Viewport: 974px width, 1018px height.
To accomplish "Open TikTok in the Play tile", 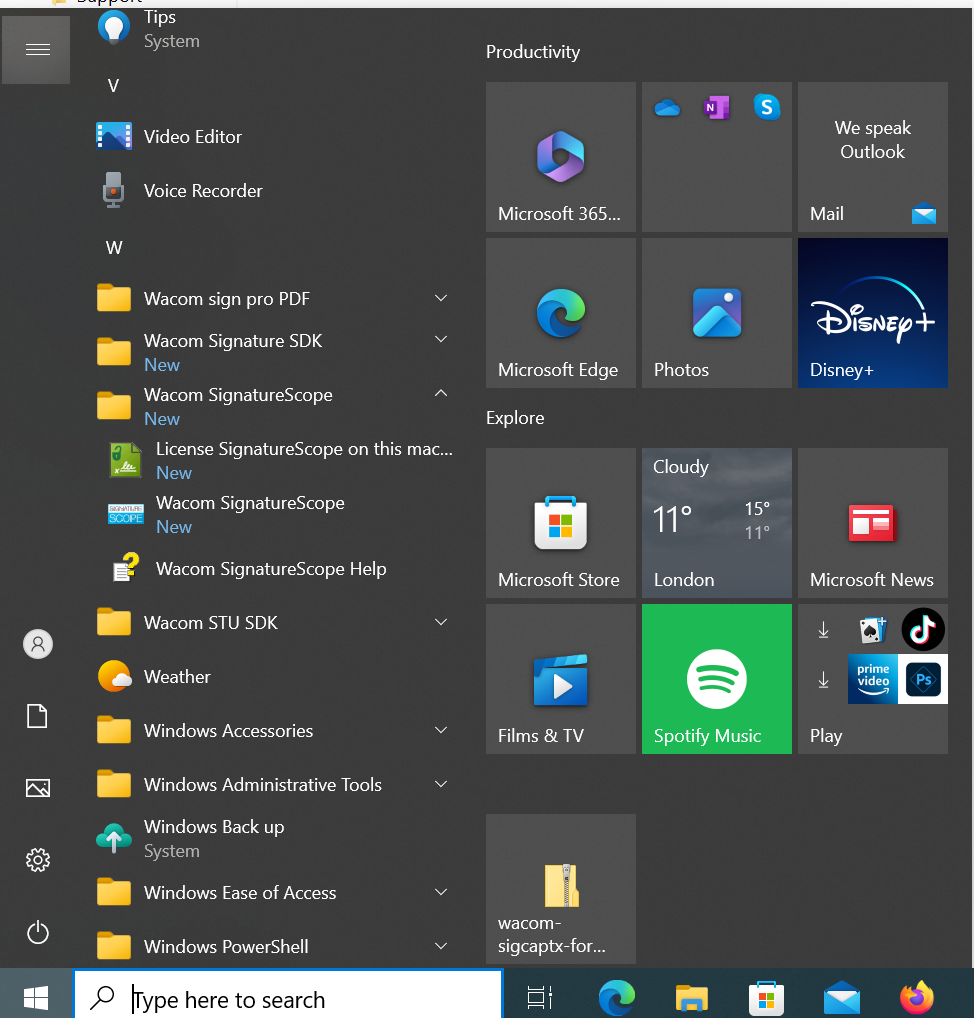I will click(923, 629).
